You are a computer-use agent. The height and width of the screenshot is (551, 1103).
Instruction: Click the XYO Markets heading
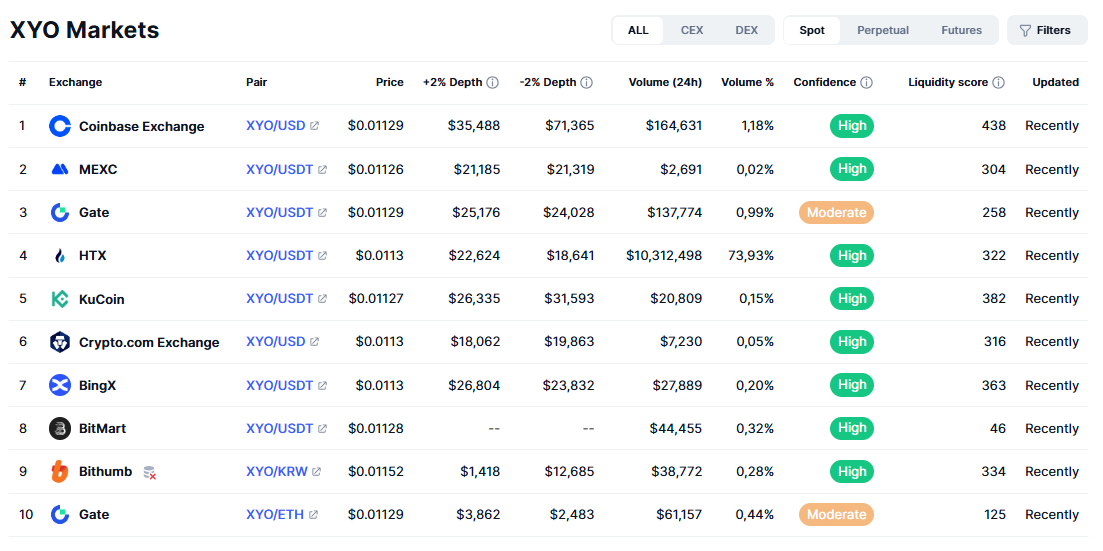pyautogui.click(x=84, y=30)
